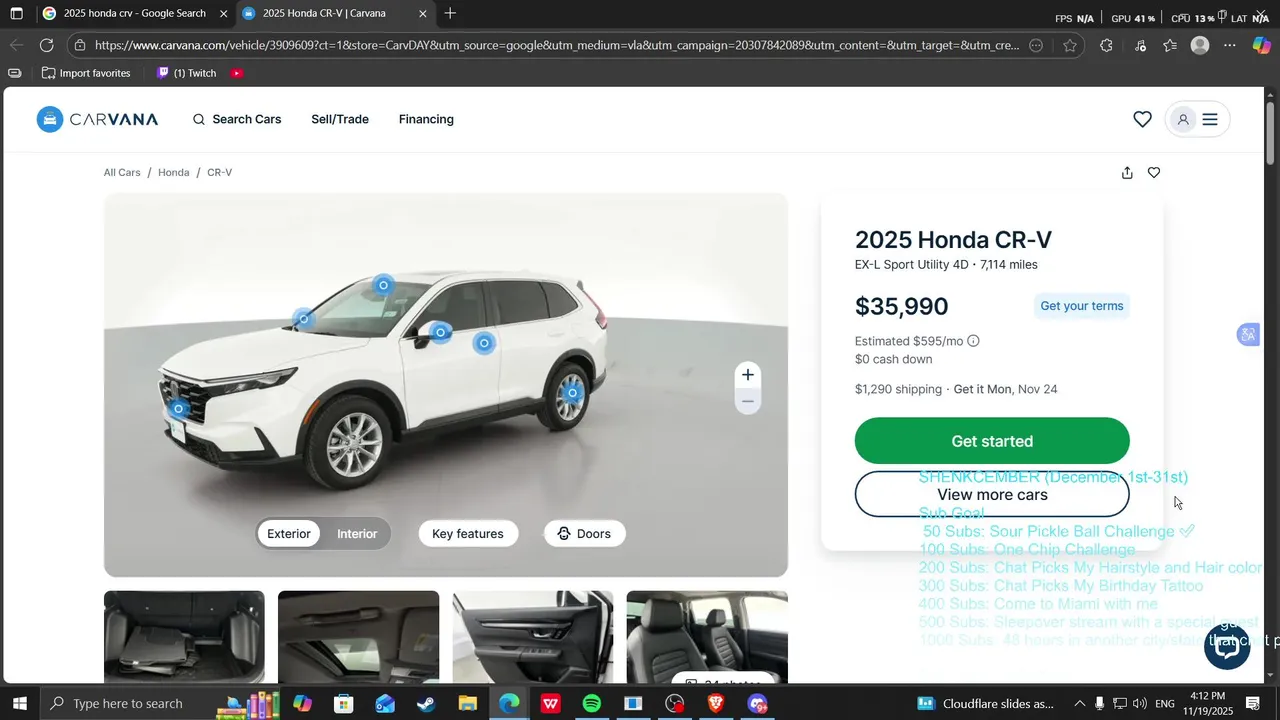
Task: Switch the view to Interior
Action: pyautogui.click(x=357, y=534)
